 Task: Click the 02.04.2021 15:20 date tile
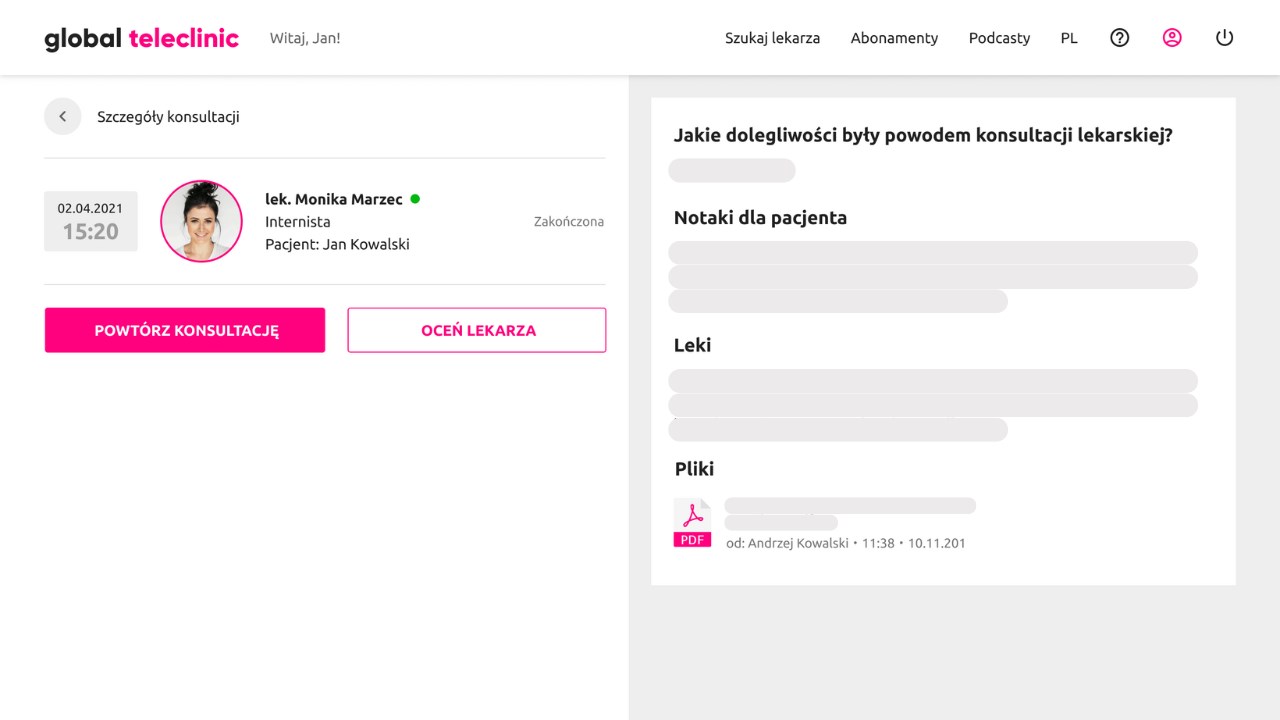click(x=91, y=221)
